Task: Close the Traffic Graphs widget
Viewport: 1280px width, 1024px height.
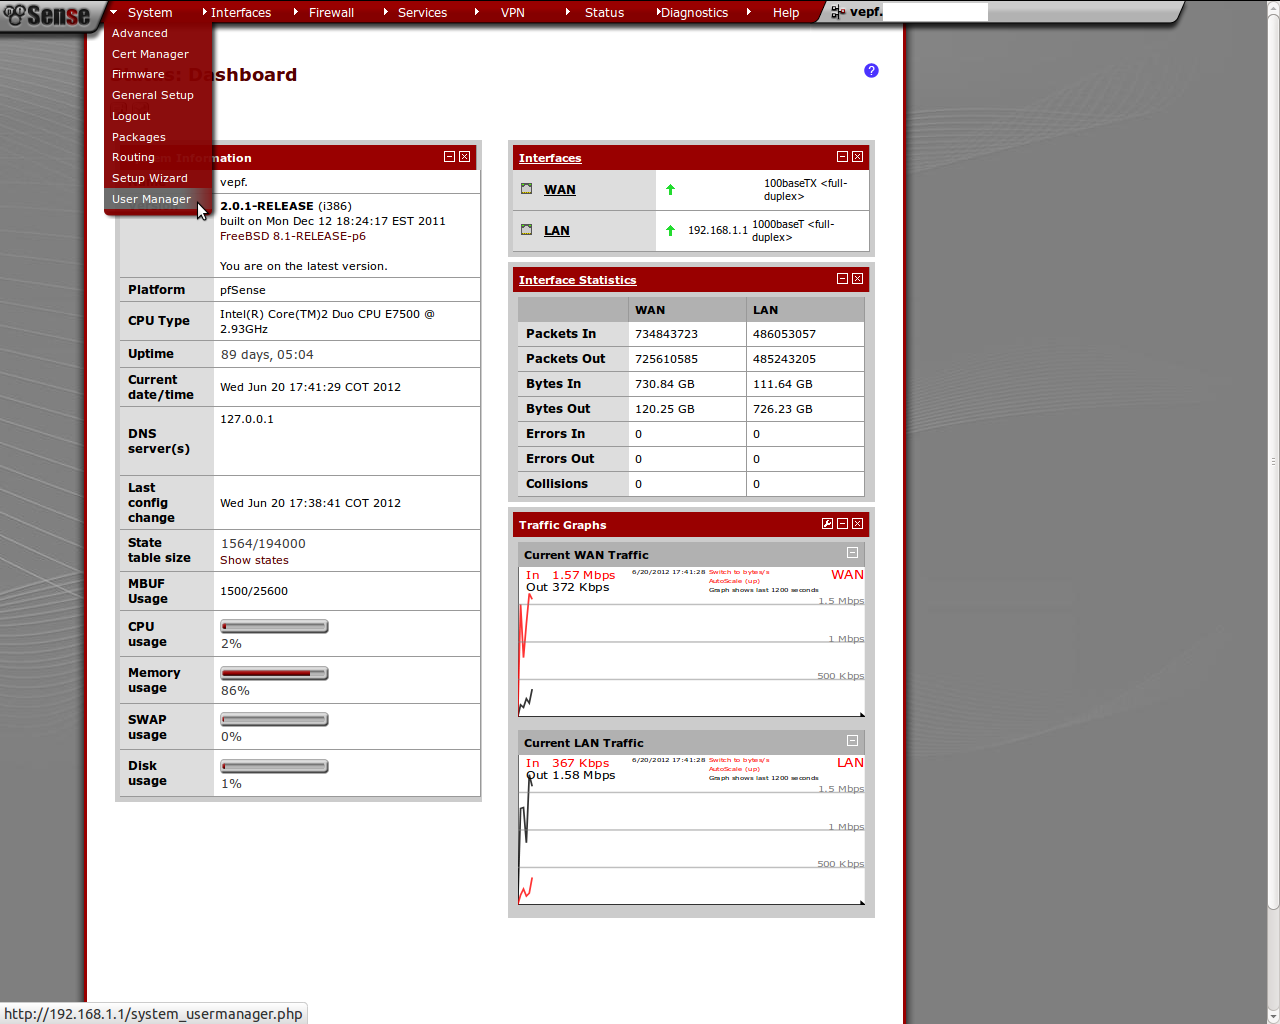Action: pyautogui.click(x=858, y=524)
